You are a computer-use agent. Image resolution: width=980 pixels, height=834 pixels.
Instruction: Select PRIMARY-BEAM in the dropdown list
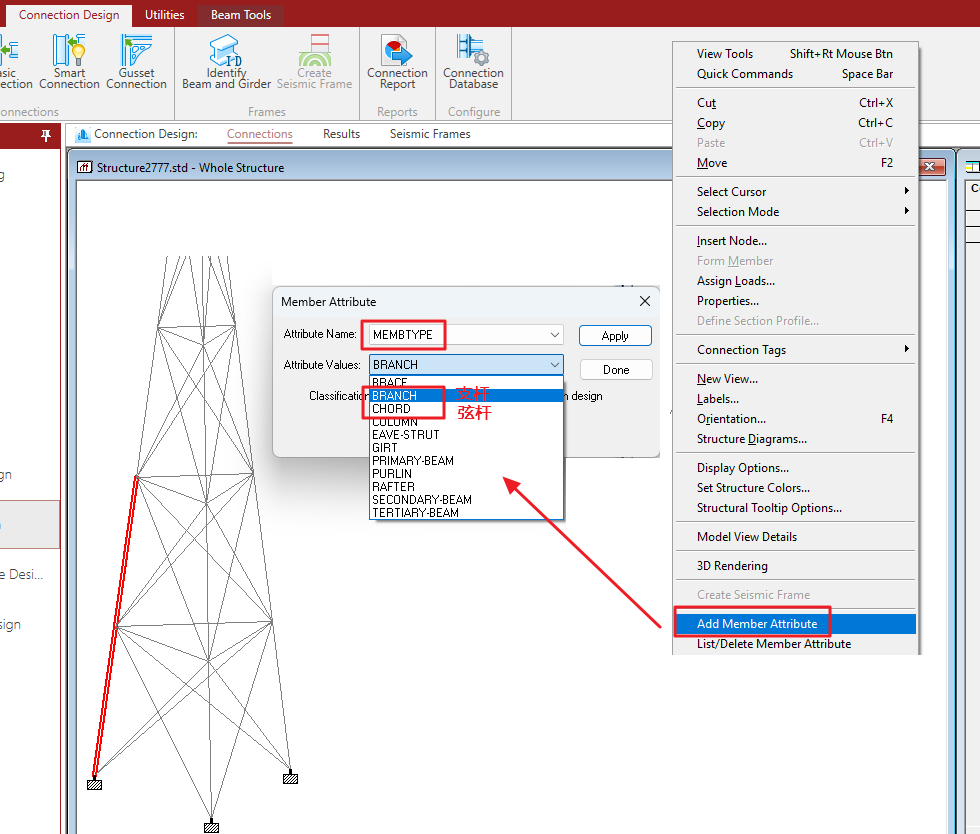[x=412, y=461]
